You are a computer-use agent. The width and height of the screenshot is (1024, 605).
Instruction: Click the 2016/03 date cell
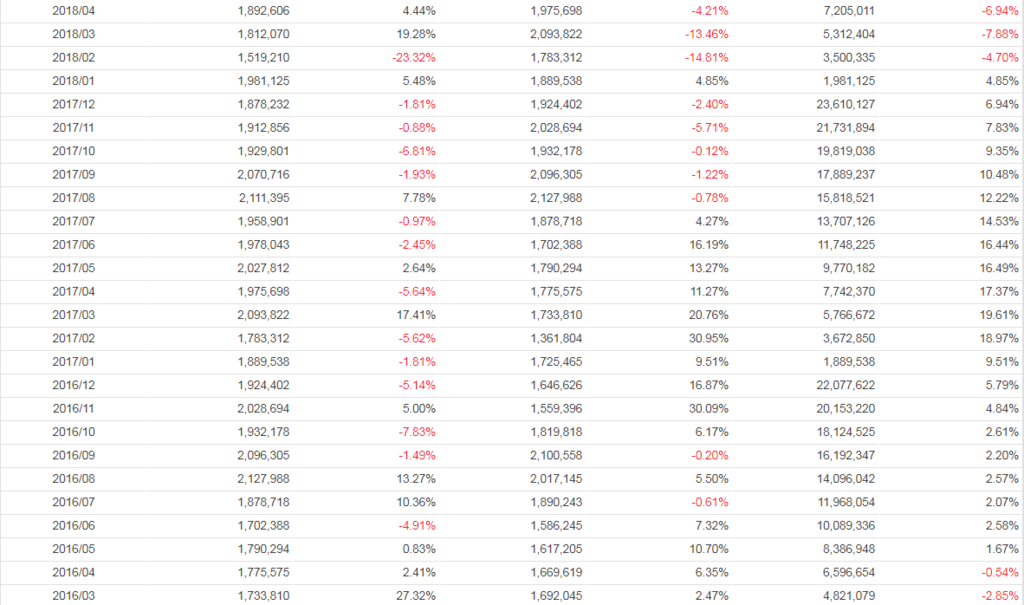(x=72, y=596)
